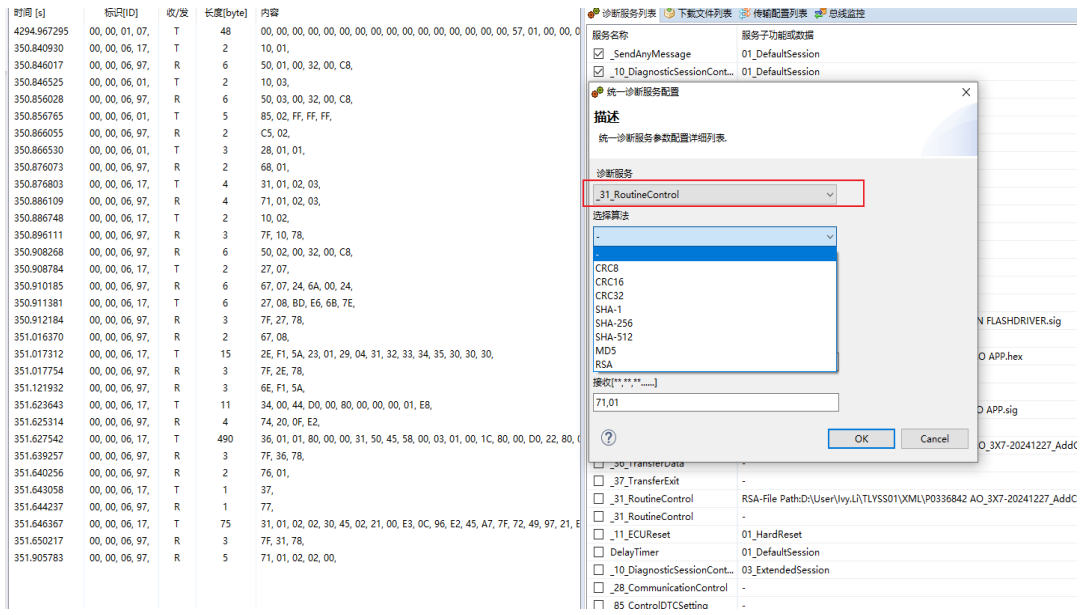Collapse the 选择算法 dropdown list
The height and width of the screenshot is (615, 1082).
829,236
